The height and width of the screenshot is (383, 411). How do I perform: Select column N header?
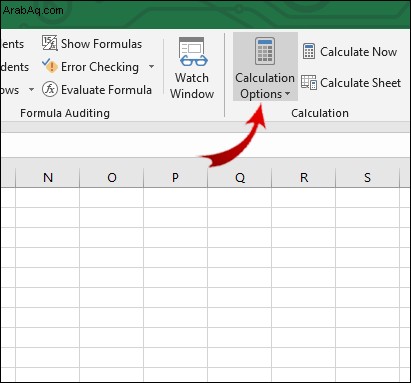(x=48, y=177)
